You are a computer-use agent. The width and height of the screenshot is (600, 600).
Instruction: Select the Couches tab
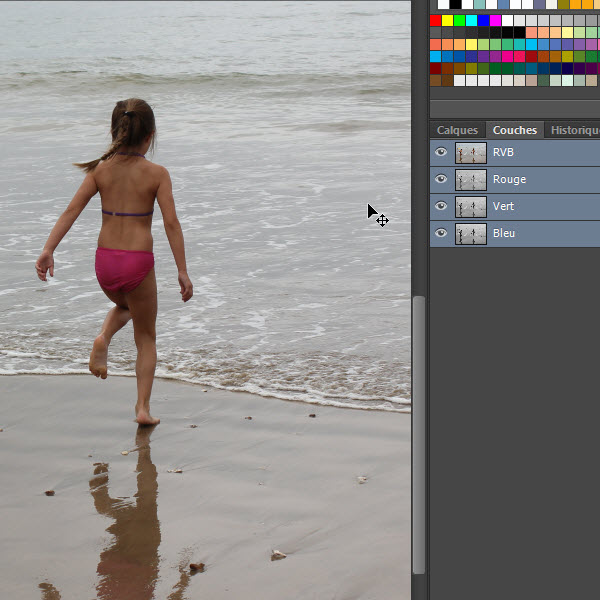point(514,130)
